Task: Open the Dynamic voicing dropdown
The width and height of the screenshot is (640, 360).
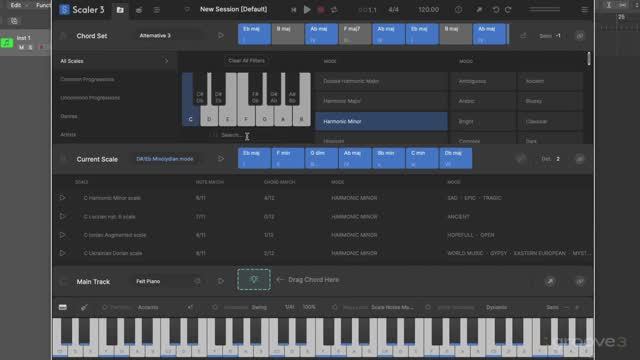Action: coord(496,307)
